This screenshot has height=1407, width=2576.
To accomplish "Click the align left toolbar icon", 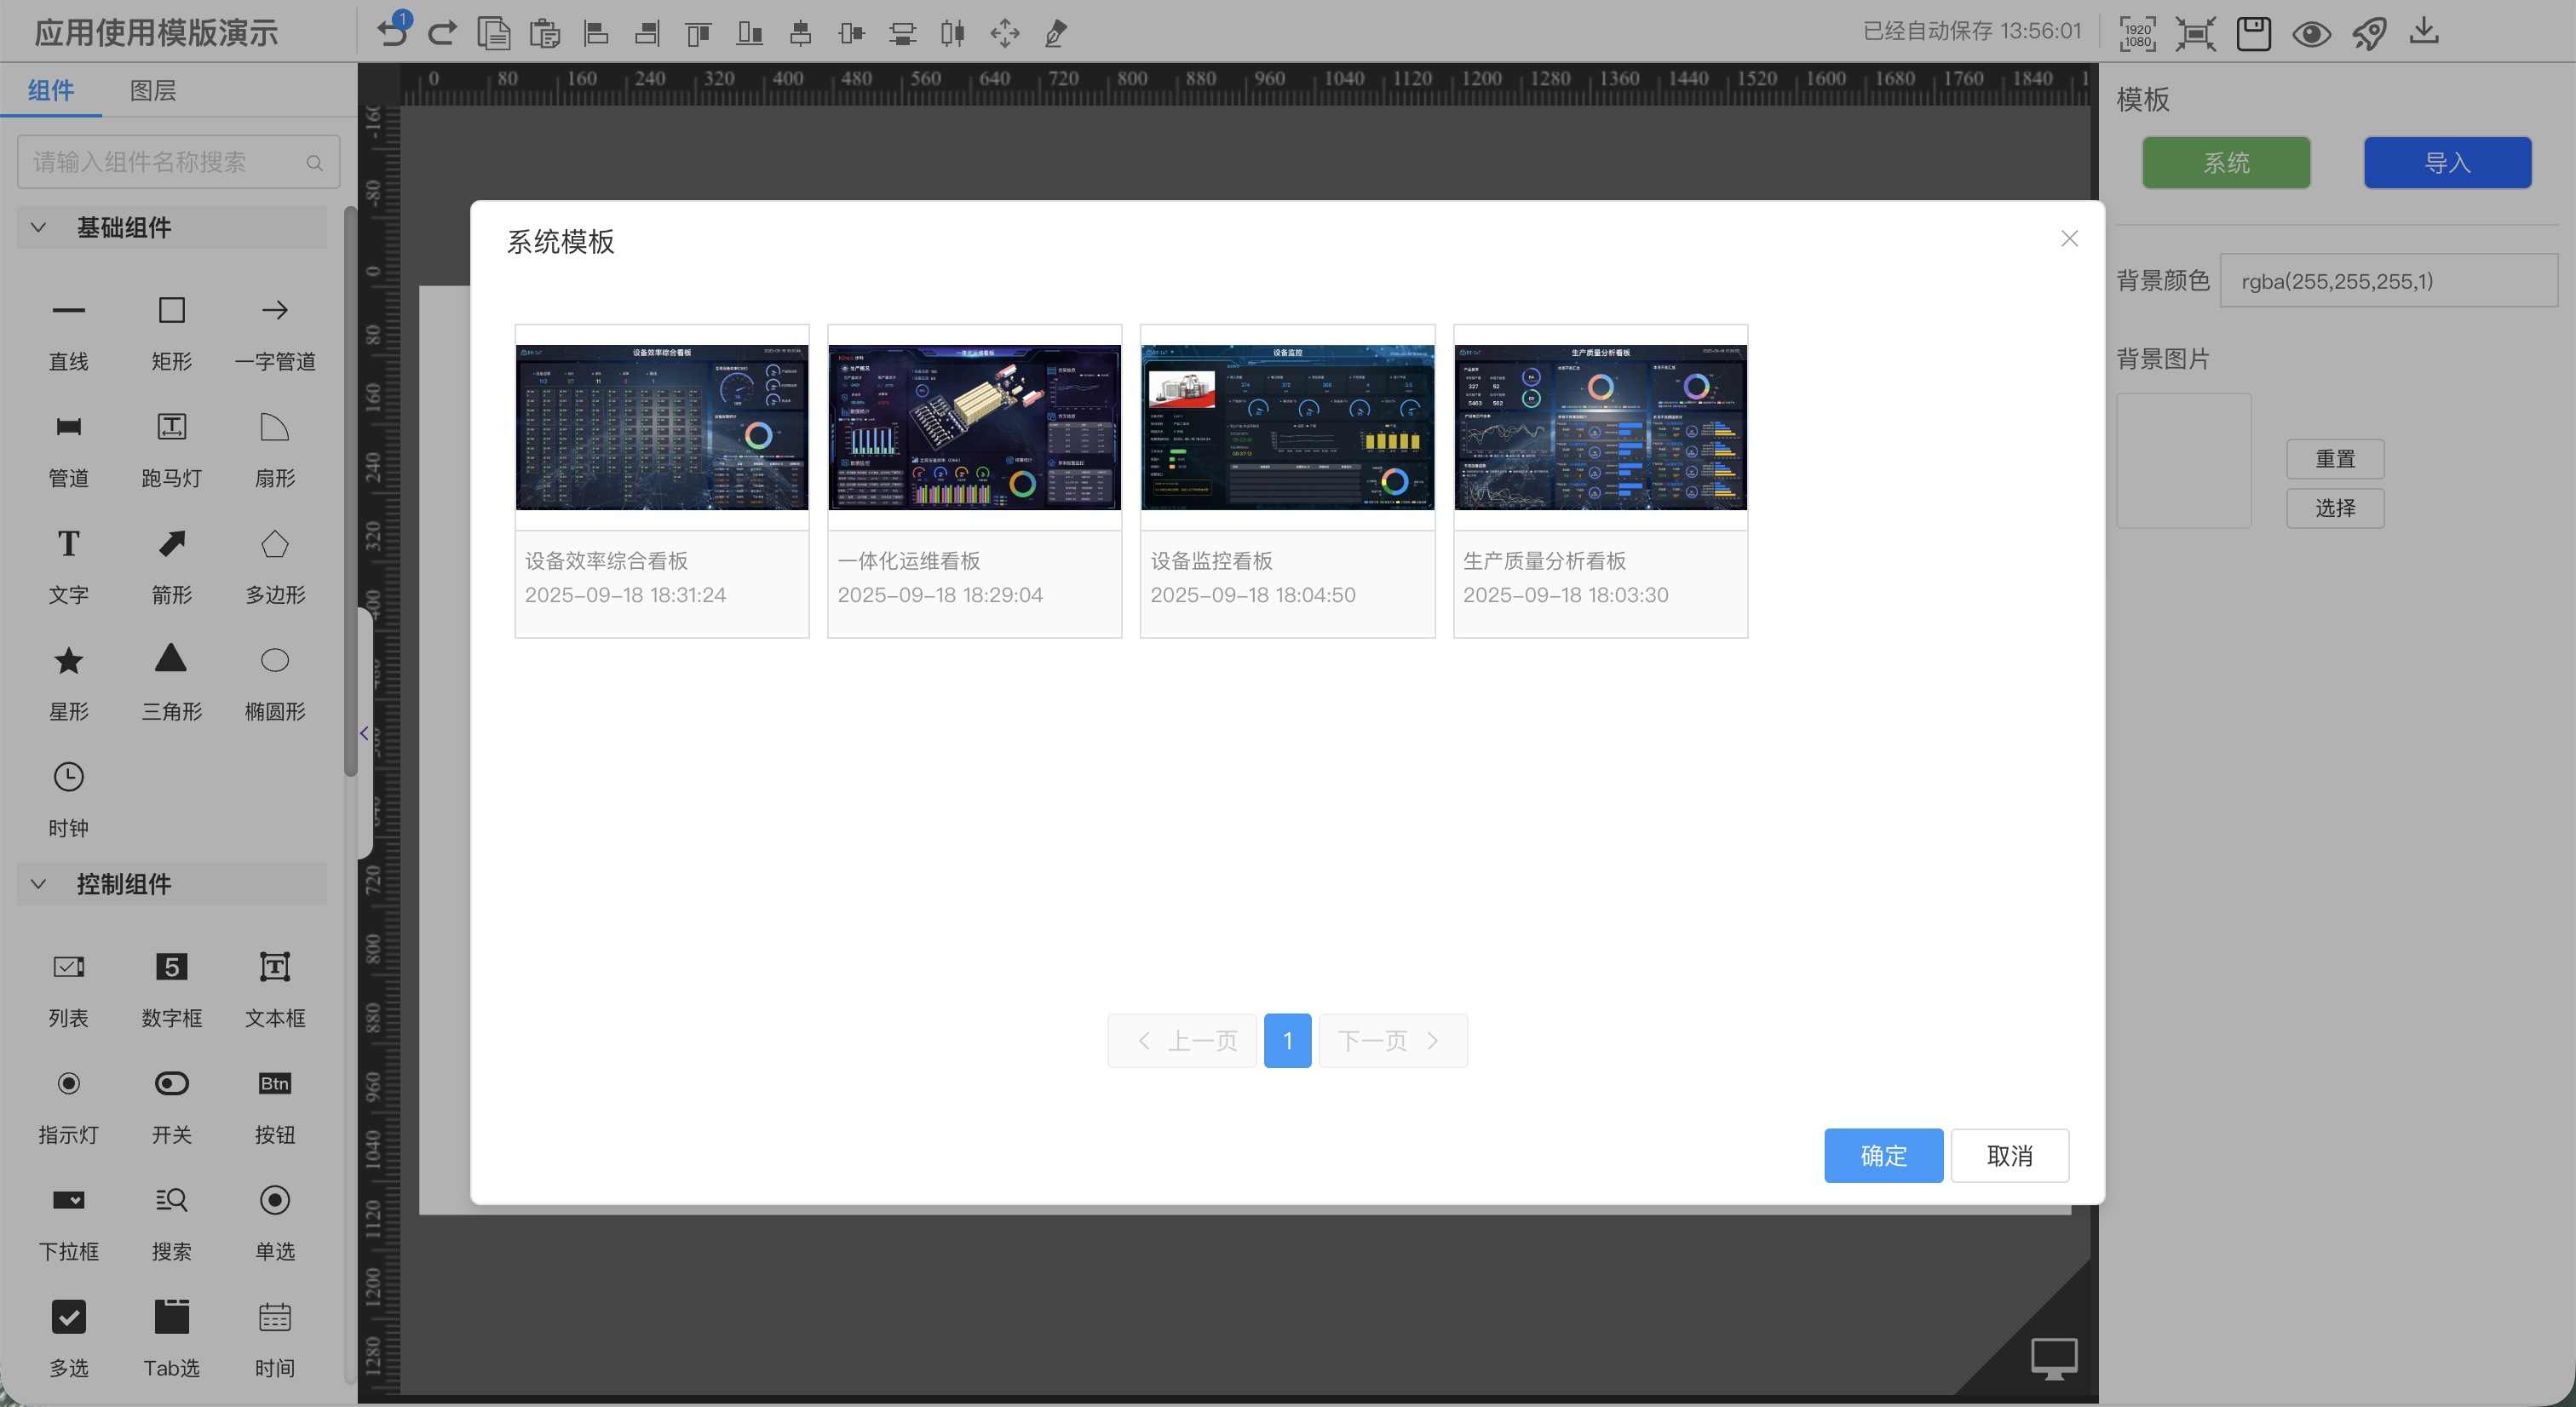I will pyautogui.click(x=596, y=33).
